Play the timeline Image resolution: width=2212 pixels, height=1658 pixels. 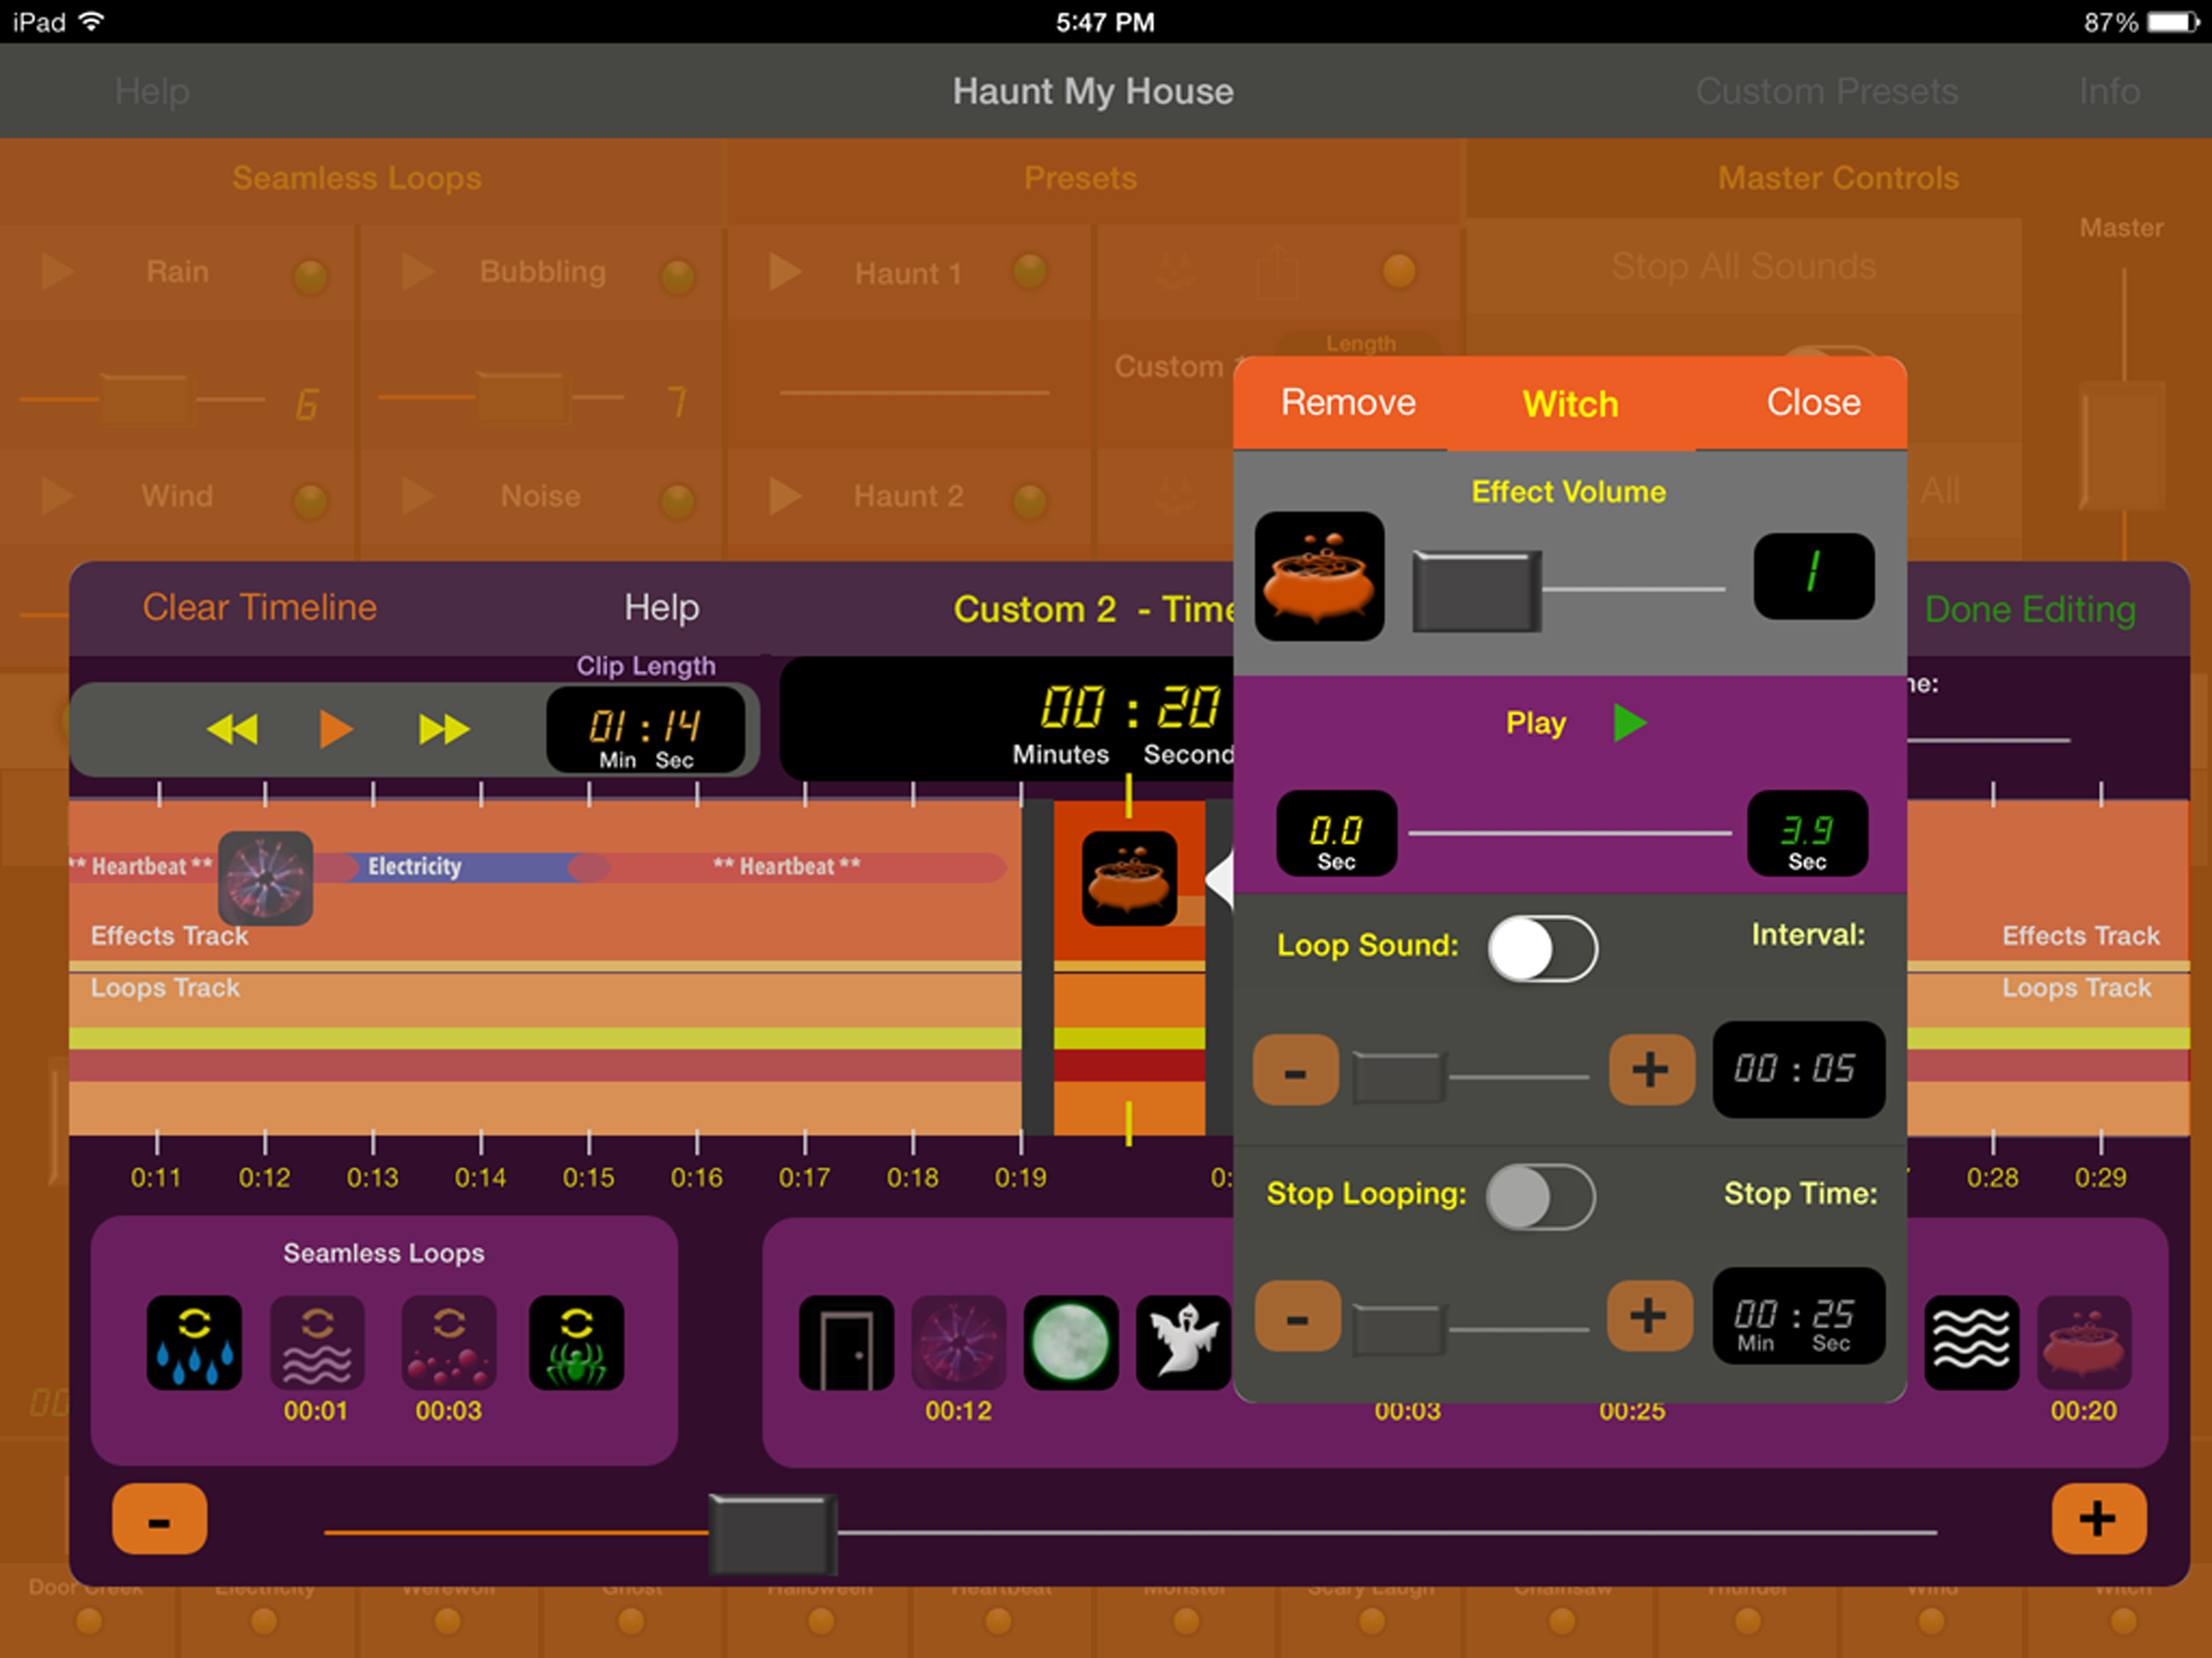click(x=335, y=729)
